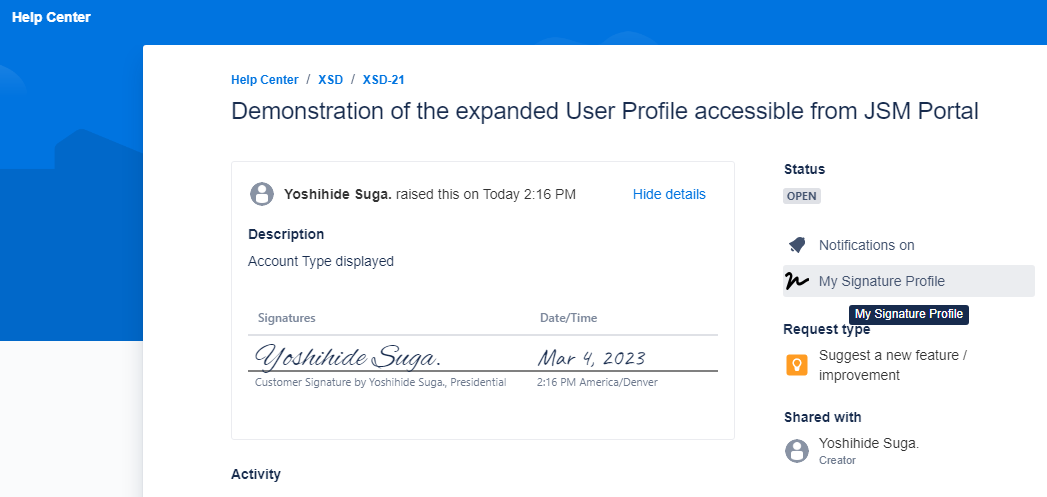Viewport: 1047px width, 497px height.
Task: Click the handwritten Yoshihide Suga signature
Action: (348, 357)
